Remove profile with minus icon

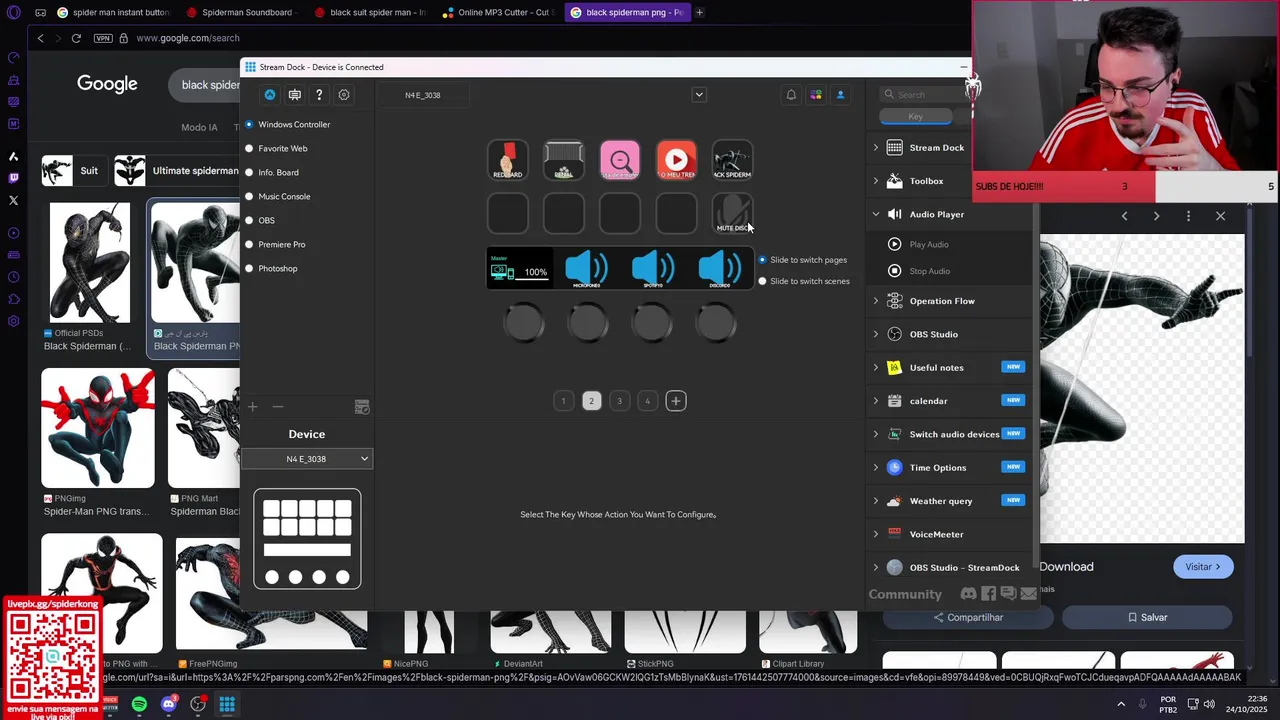click(x=278, y=407)
